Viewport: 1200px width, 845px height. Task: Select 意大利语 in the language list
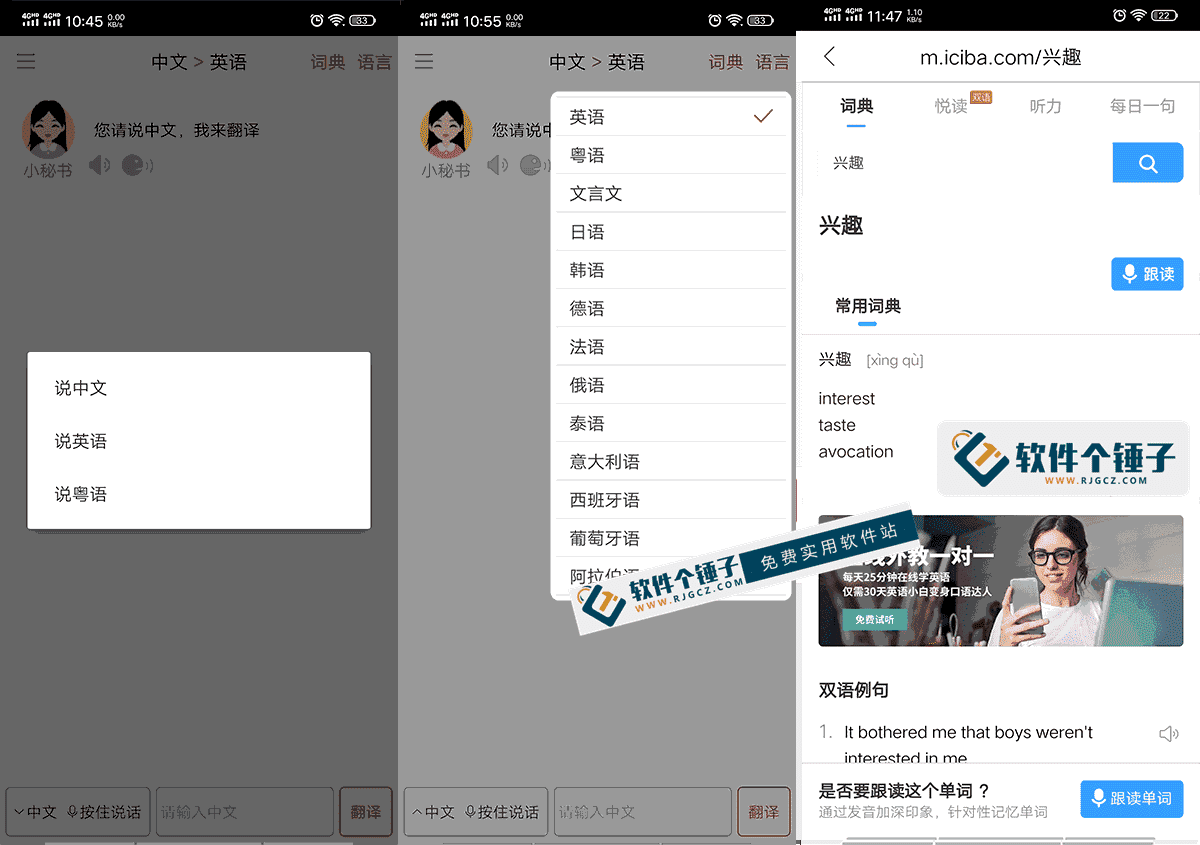point(671,462)
